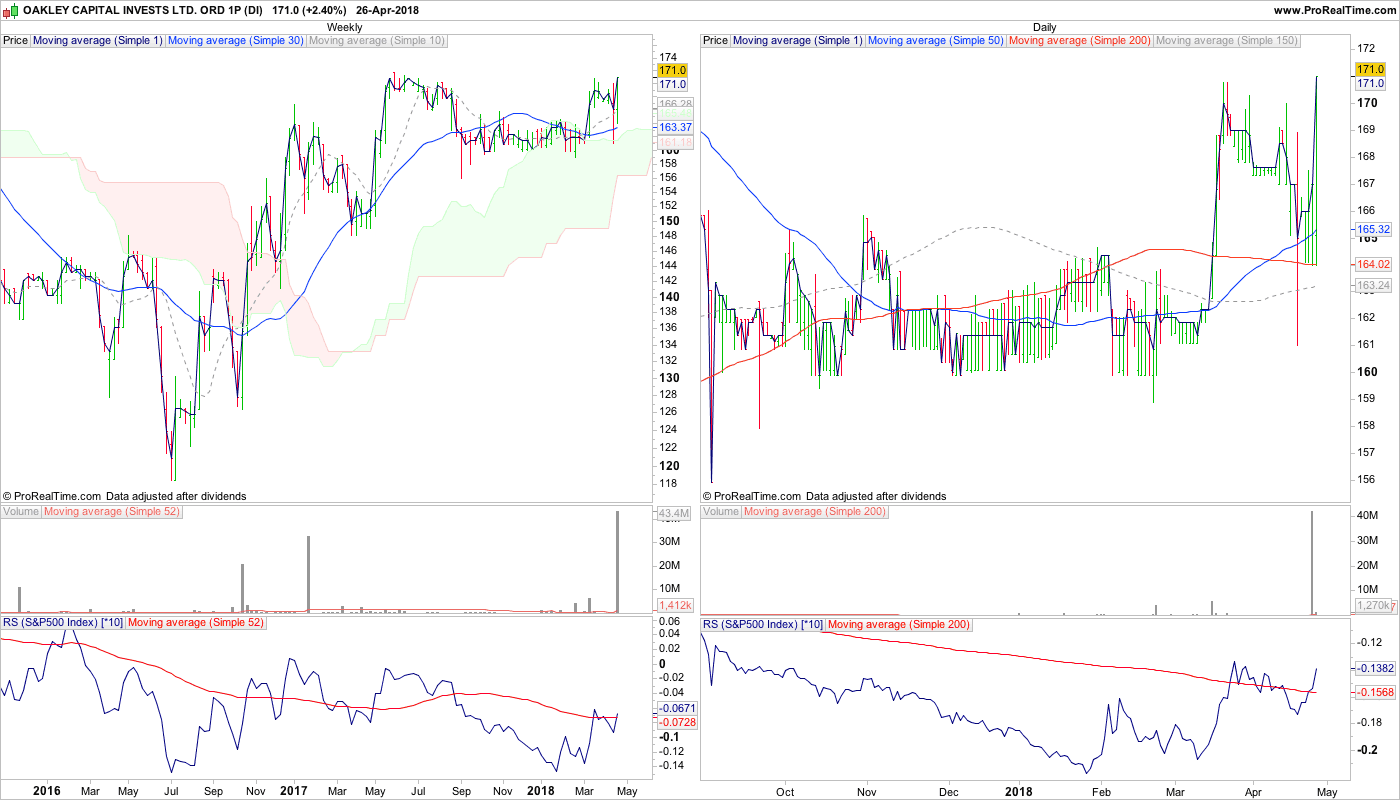
Task: Click the -0.1382 RS value tag on Daily
Action: [x=1374, y=668]
